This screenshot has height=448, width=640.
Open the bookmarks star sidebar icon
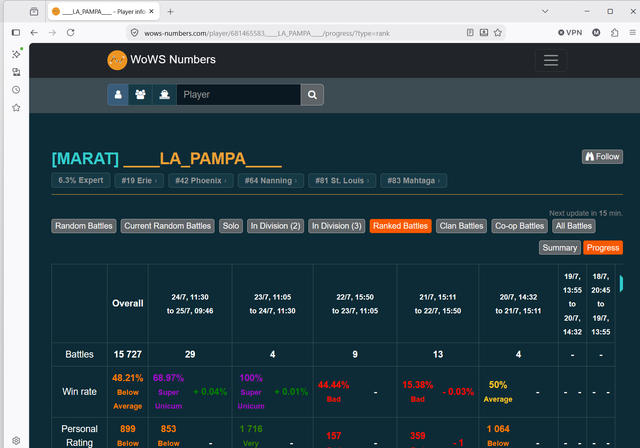(x=16, y=108)
